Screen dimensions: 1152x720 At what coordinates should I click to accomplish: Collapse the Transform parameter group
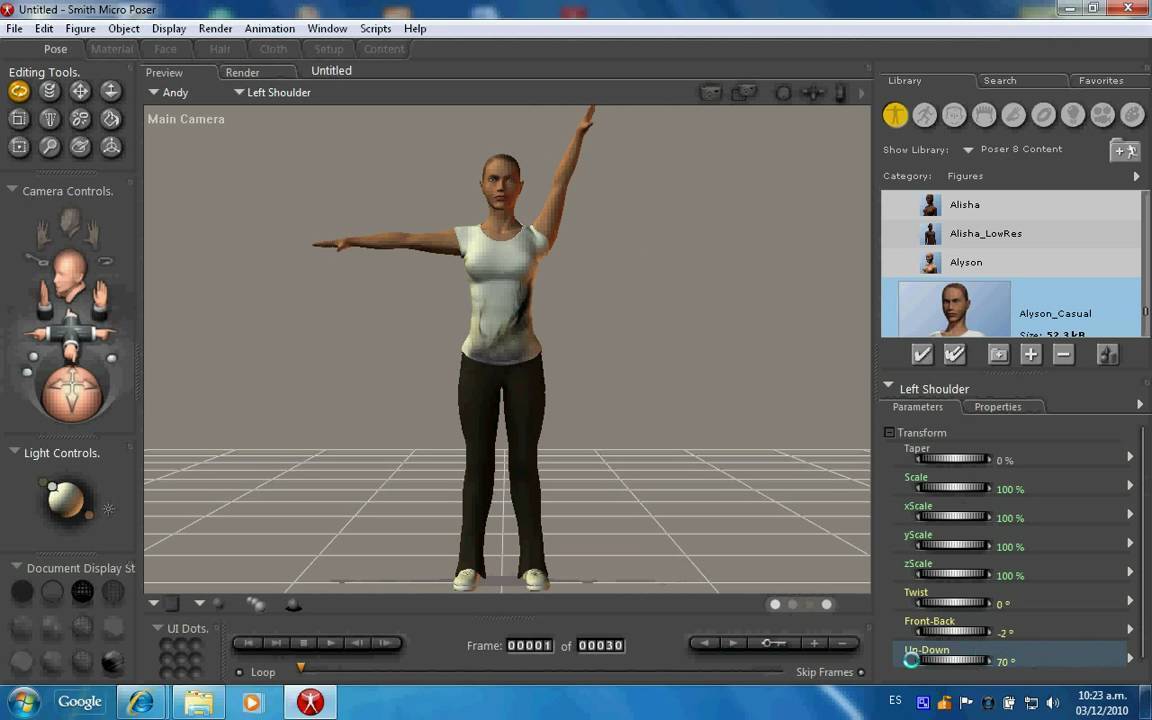[x=889, y=433]
